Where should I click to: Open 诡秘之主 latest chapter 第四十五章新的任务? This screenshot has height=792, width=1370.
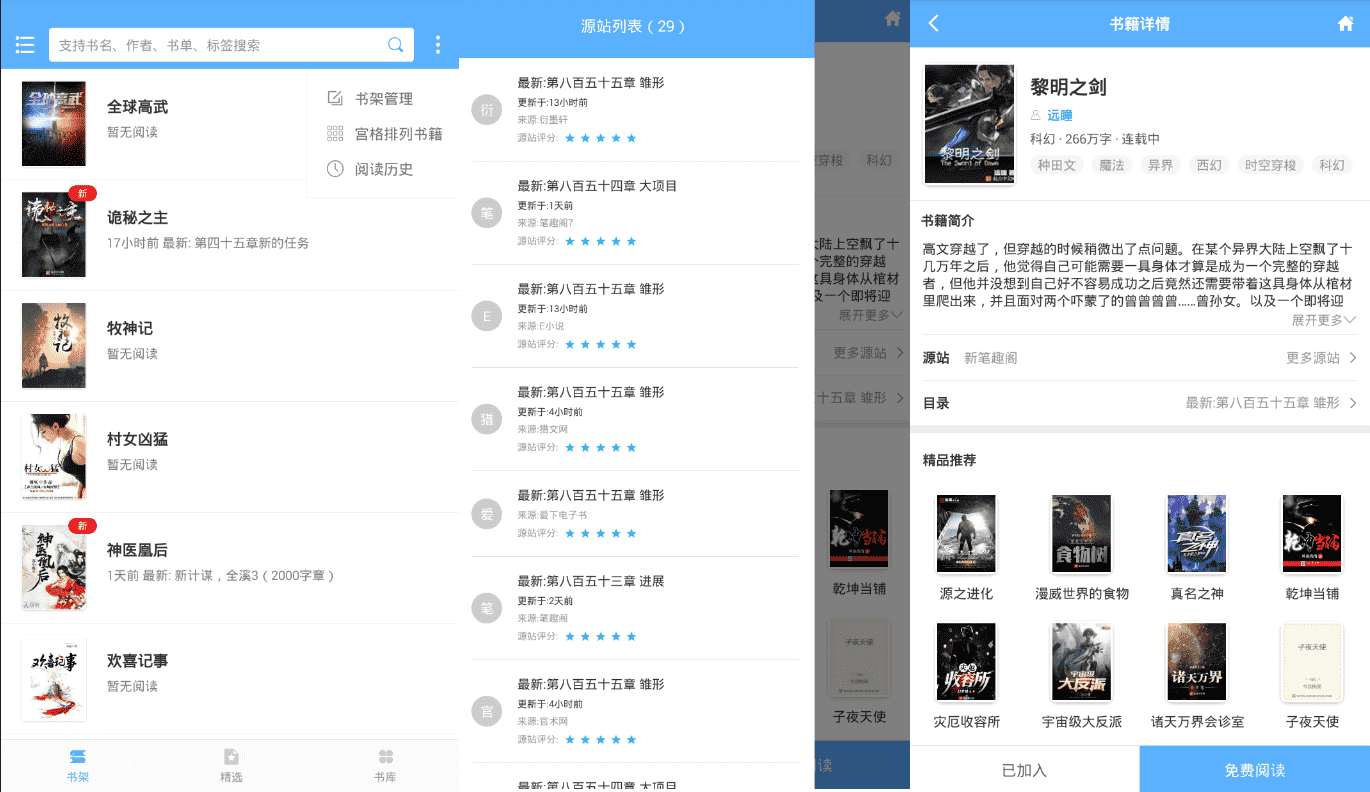(252, 243)
